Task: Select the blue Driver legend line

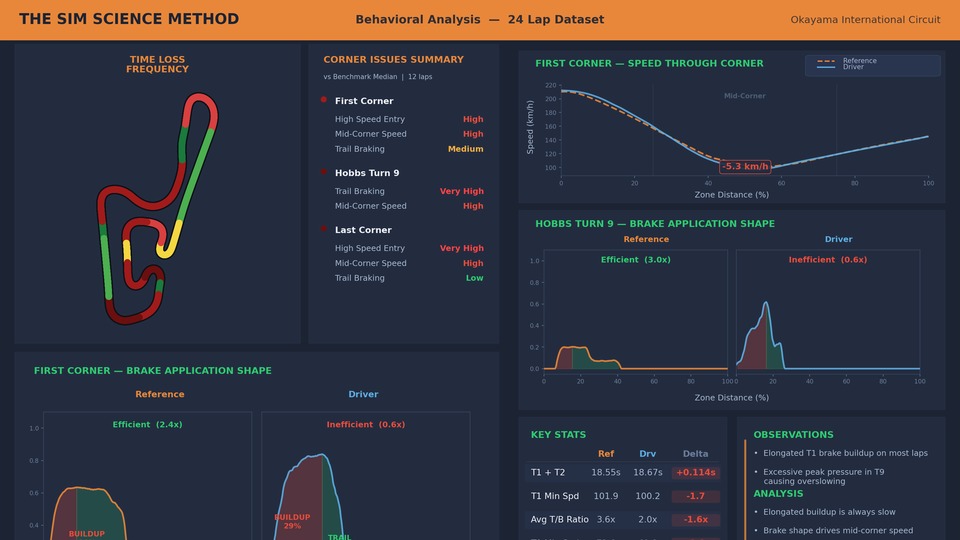Action: pyautogui.click(x=826, y=67)
